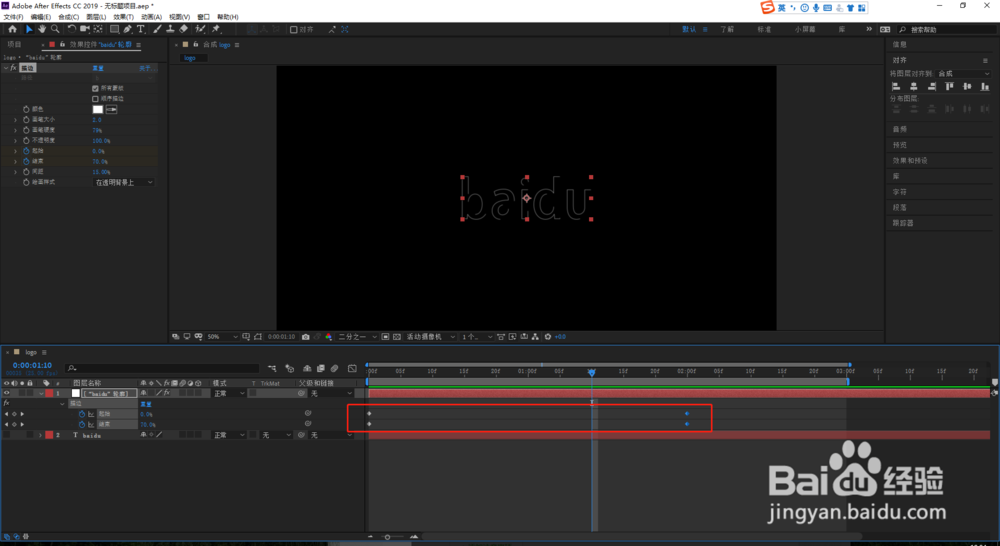Select the Eraser tool
This screenshot has height=546, width=1000.
(x=184, y=29)
